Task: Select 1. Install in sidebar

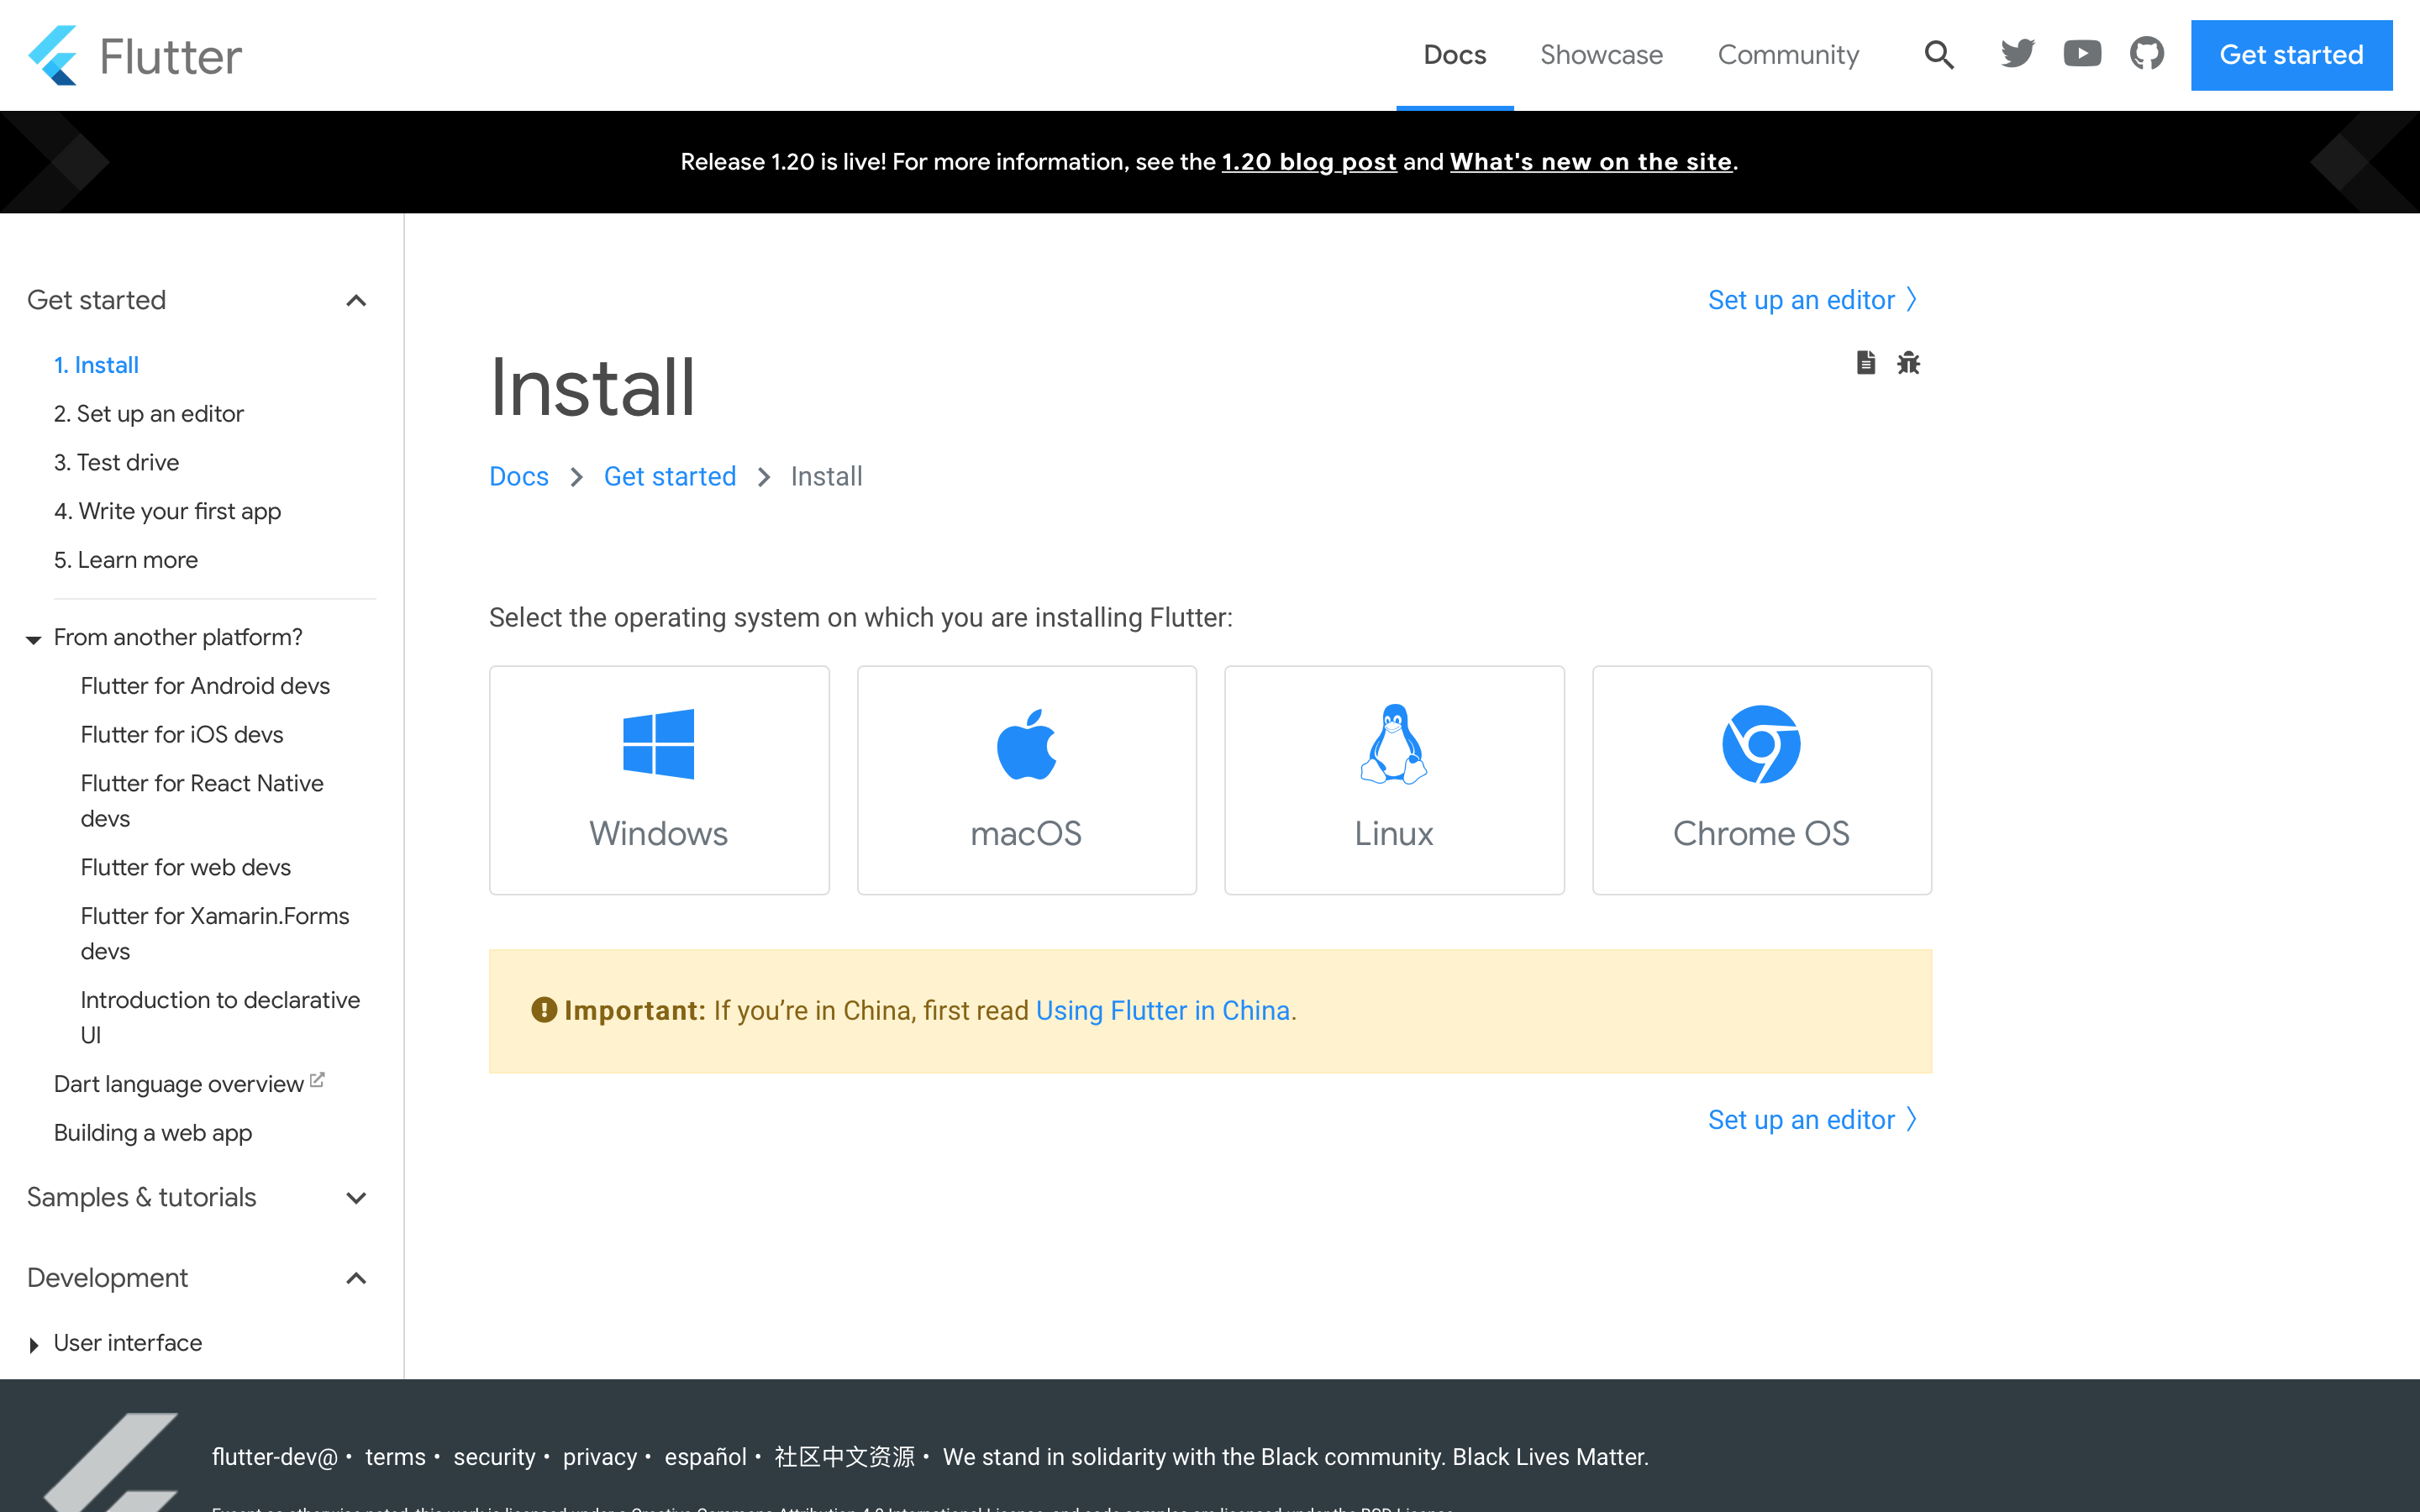Action: pyautogui.click(x=96, y=365)
